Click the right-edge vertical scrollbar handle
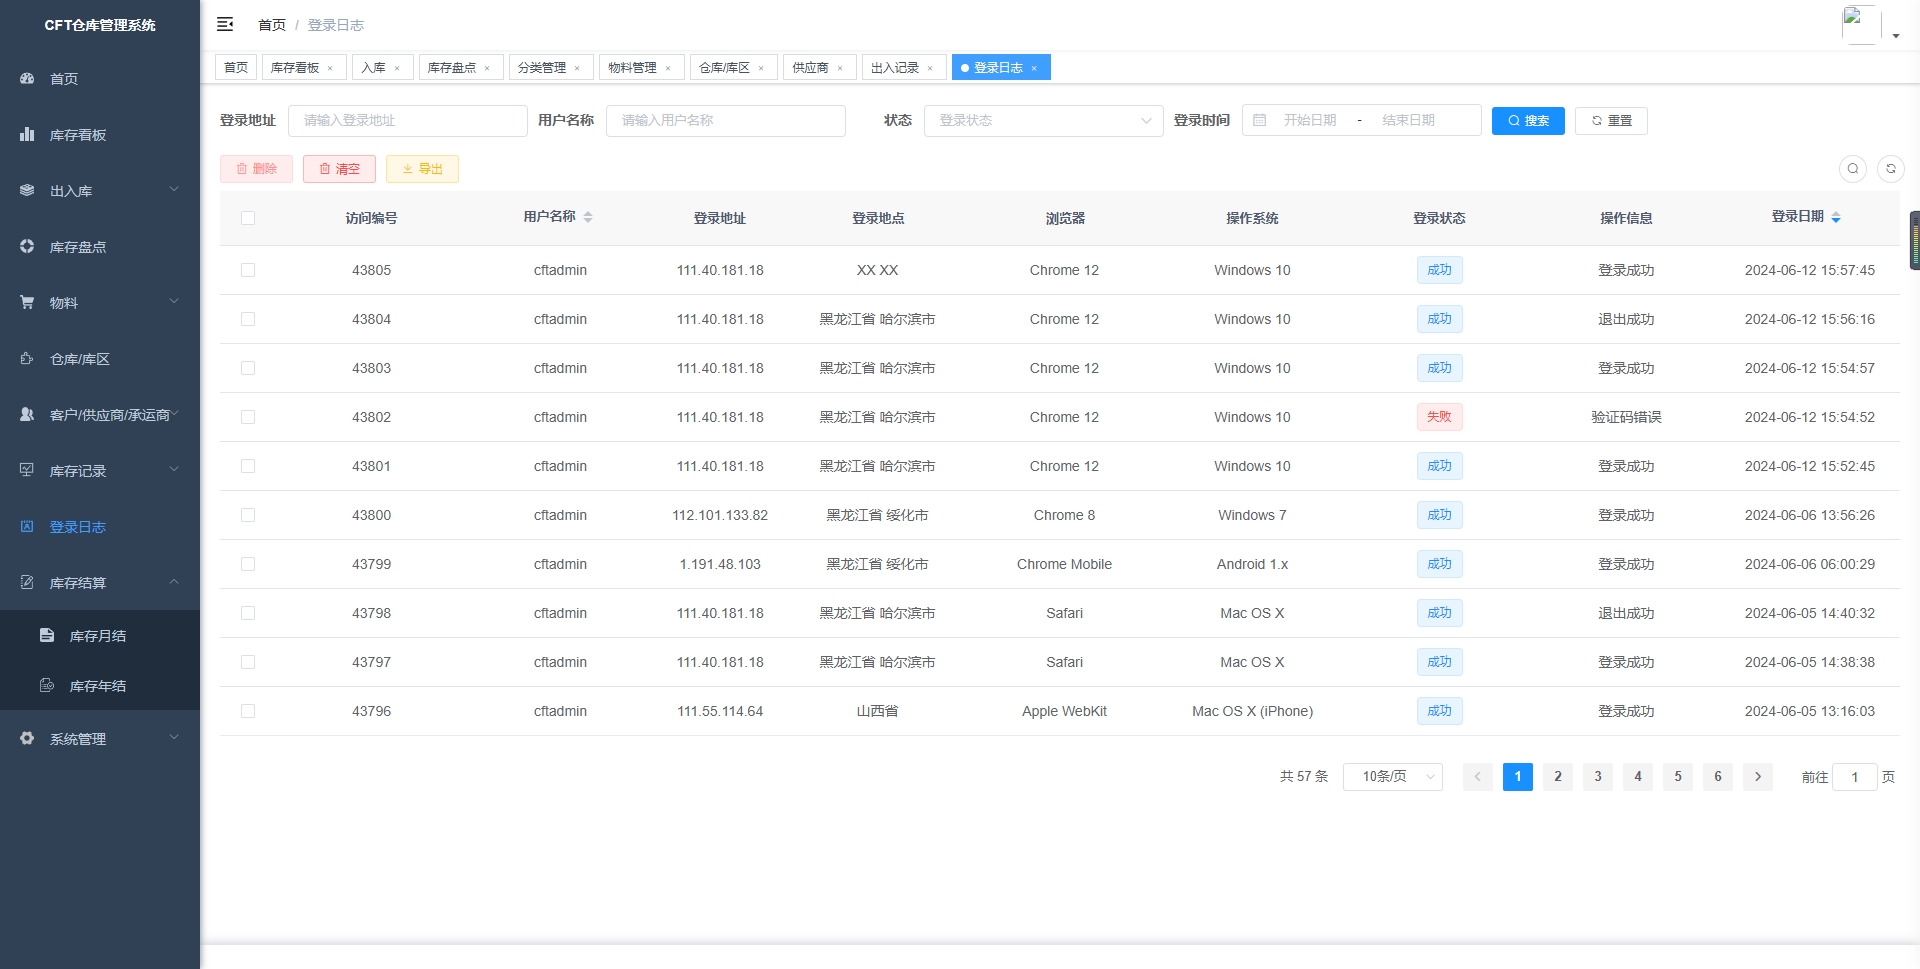This screenshot has width=1920, height=969. click(1914, 240)
